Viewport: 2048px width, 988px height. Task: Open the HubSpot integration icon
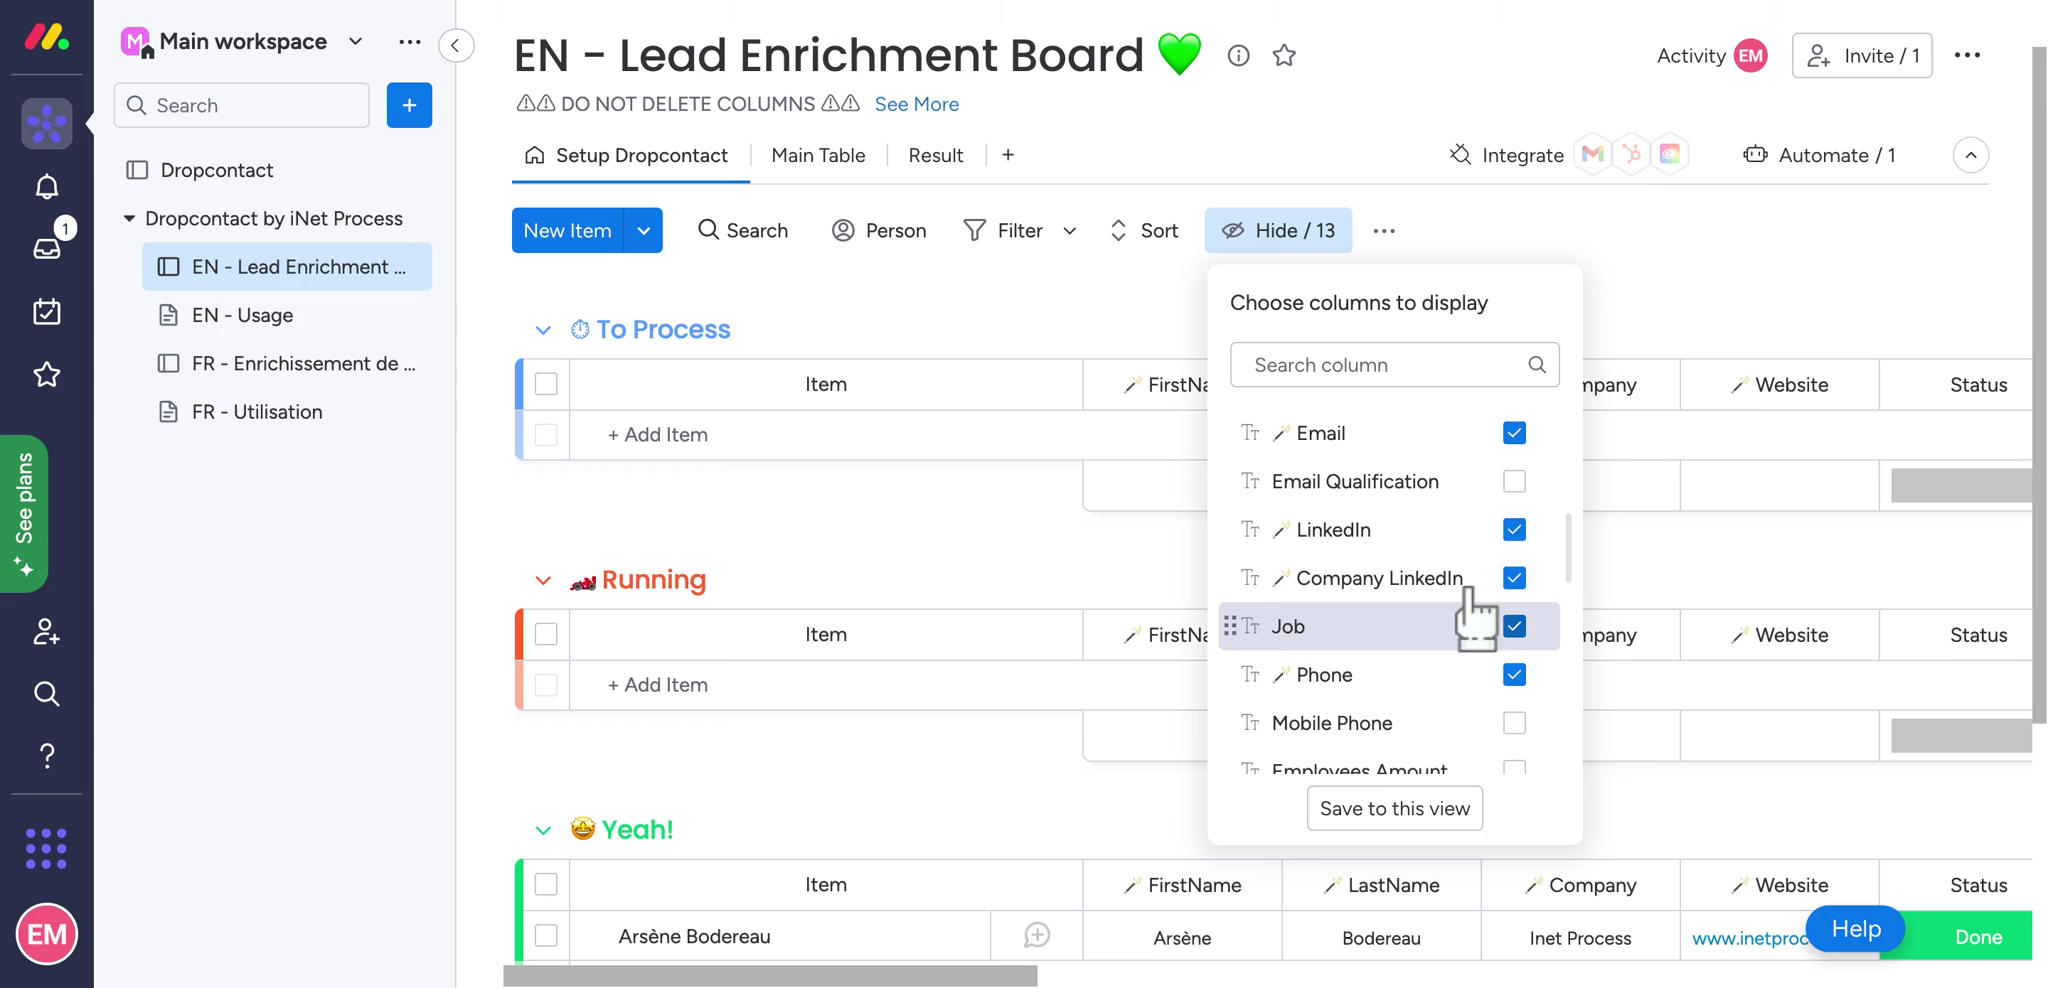[1631, 154]
